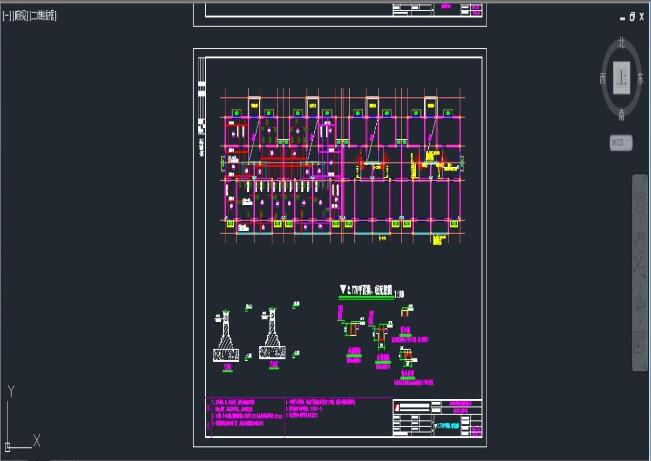
Task: Open the [-] viewport controls menu
Action: [7, 17]
